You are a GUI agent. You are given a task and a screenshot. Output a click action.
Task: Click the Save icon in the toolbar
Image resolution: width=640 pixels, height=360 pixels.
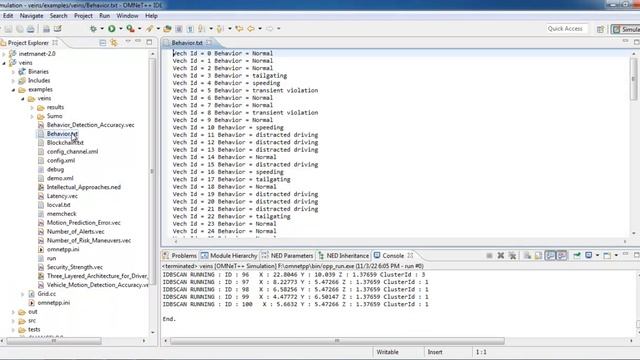pos(8,29)
